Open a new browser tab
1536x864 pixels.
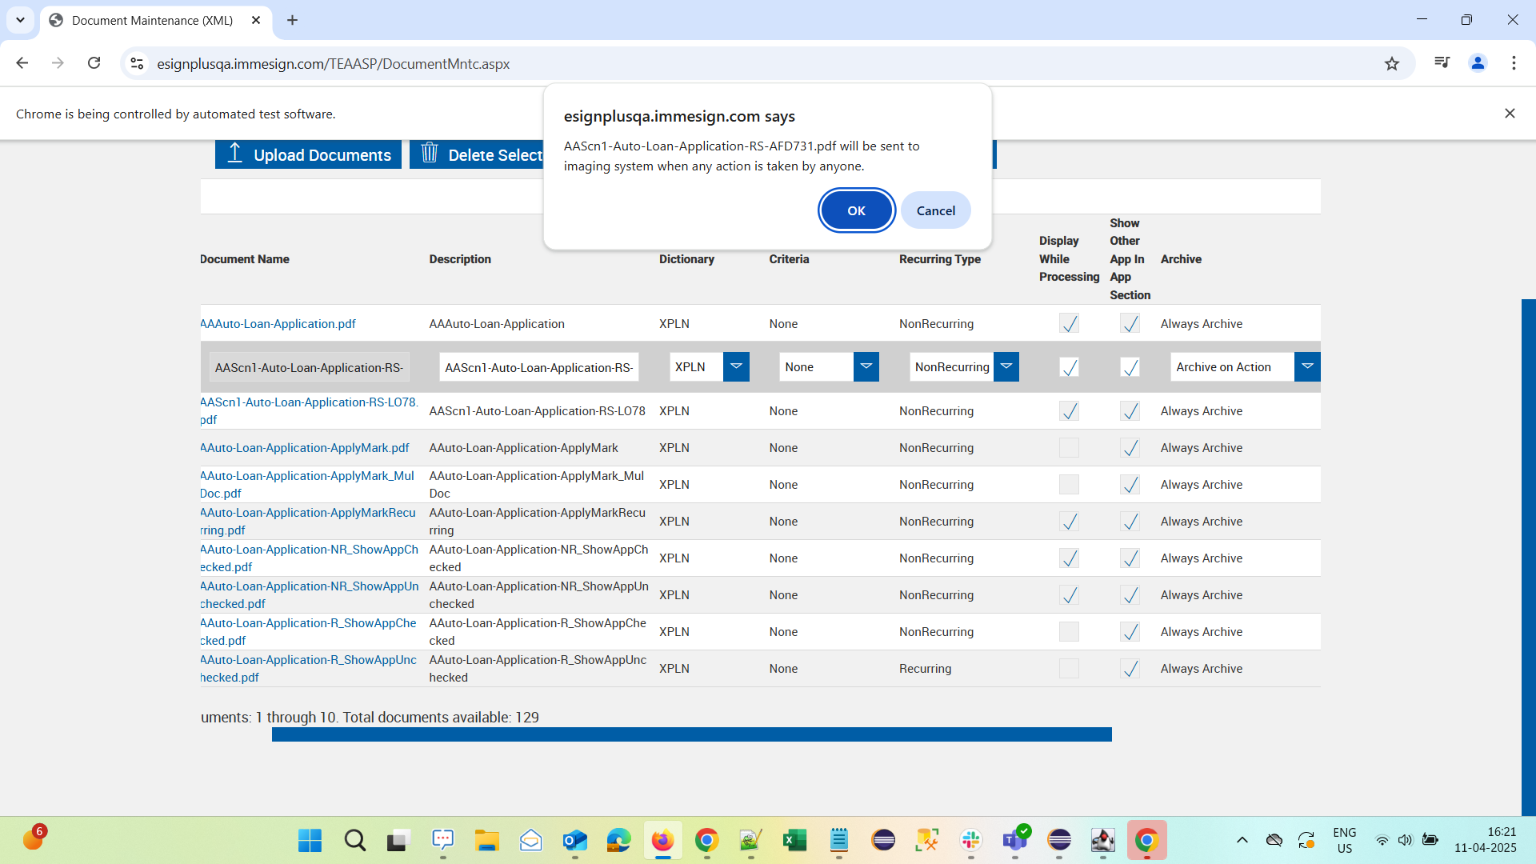point(292,20)
